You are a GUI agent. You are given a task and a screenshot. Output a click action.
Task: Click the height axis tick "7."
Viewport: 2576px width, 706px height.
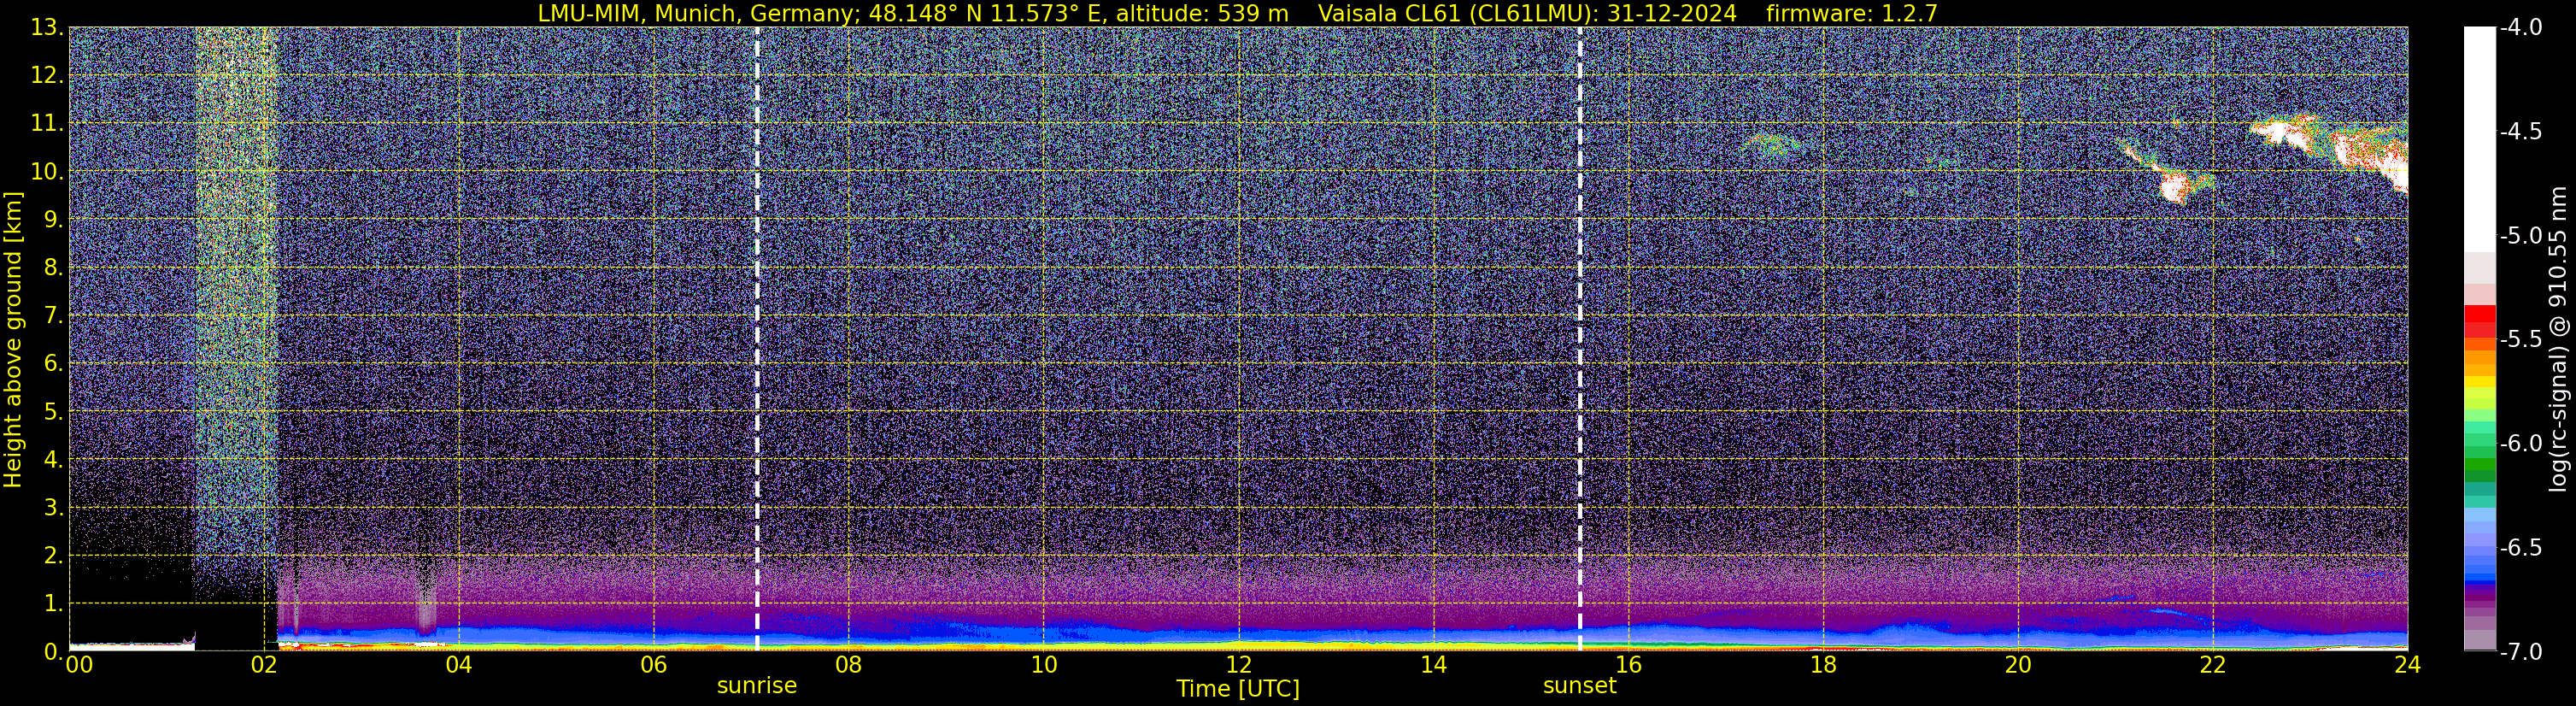[x=53, y=316]
